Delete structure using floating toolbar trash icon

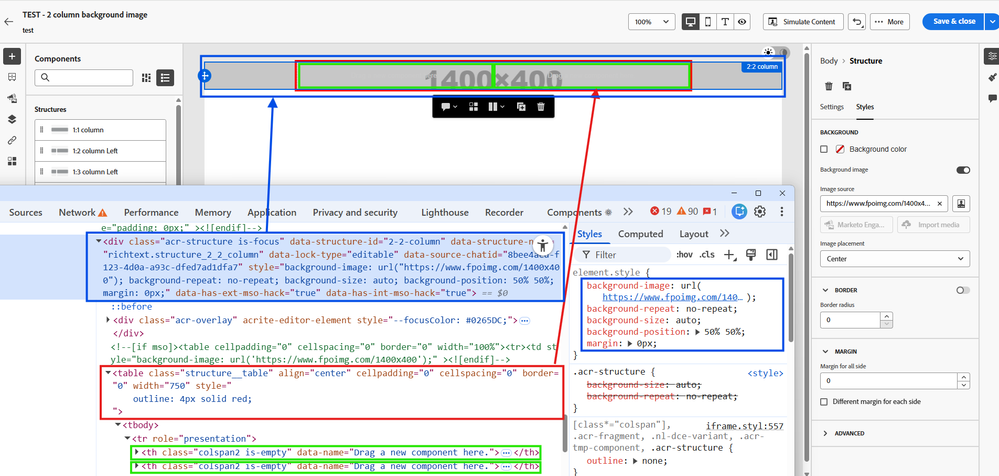(541, 107)
